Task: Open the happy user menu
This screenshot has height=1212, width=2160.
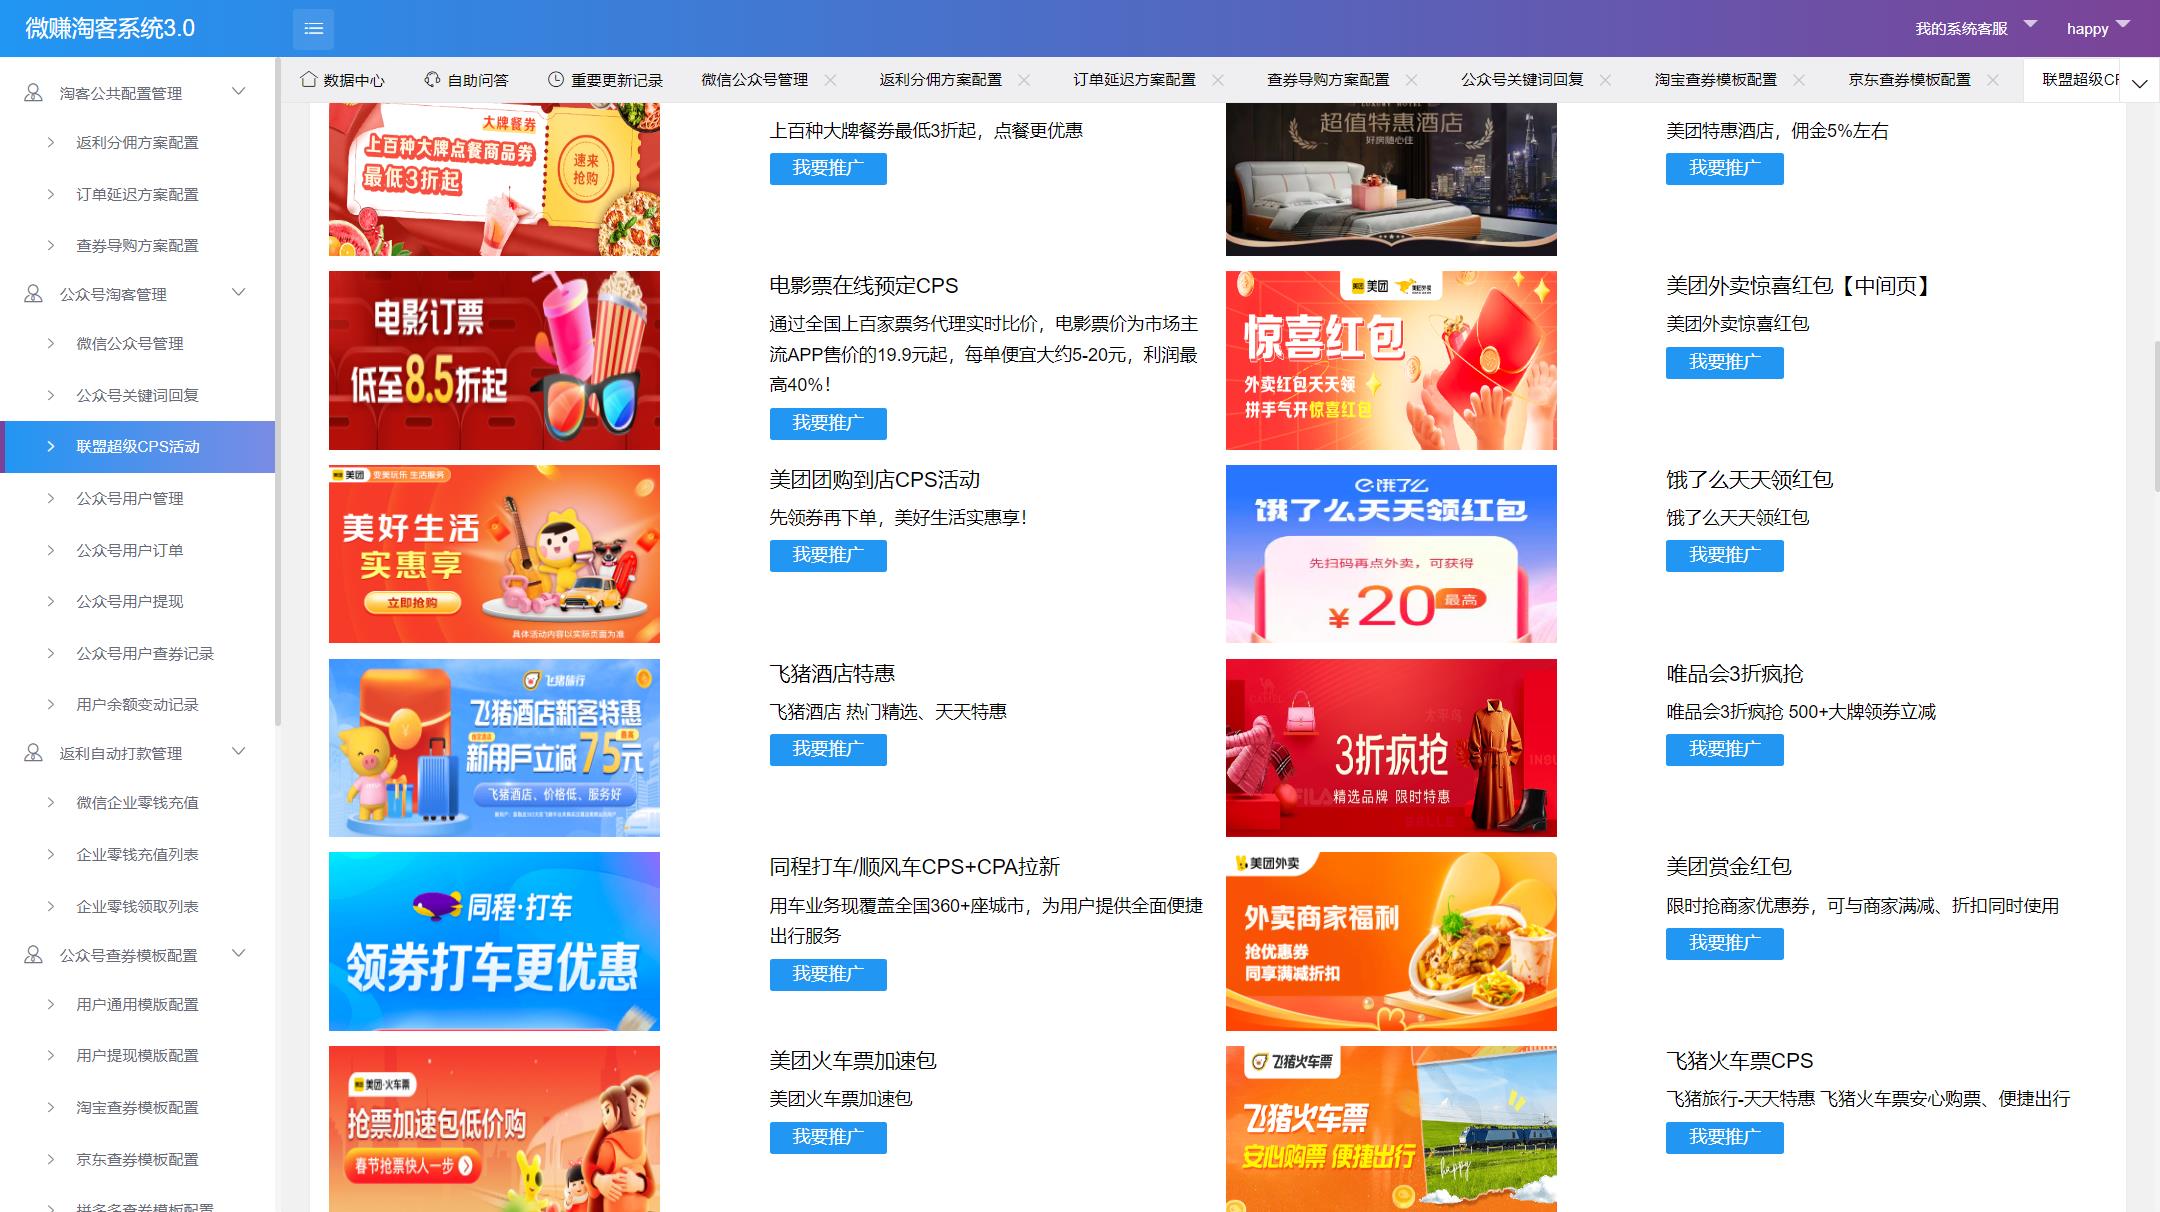Action: pyautogui.click(x=2098, y=28)
